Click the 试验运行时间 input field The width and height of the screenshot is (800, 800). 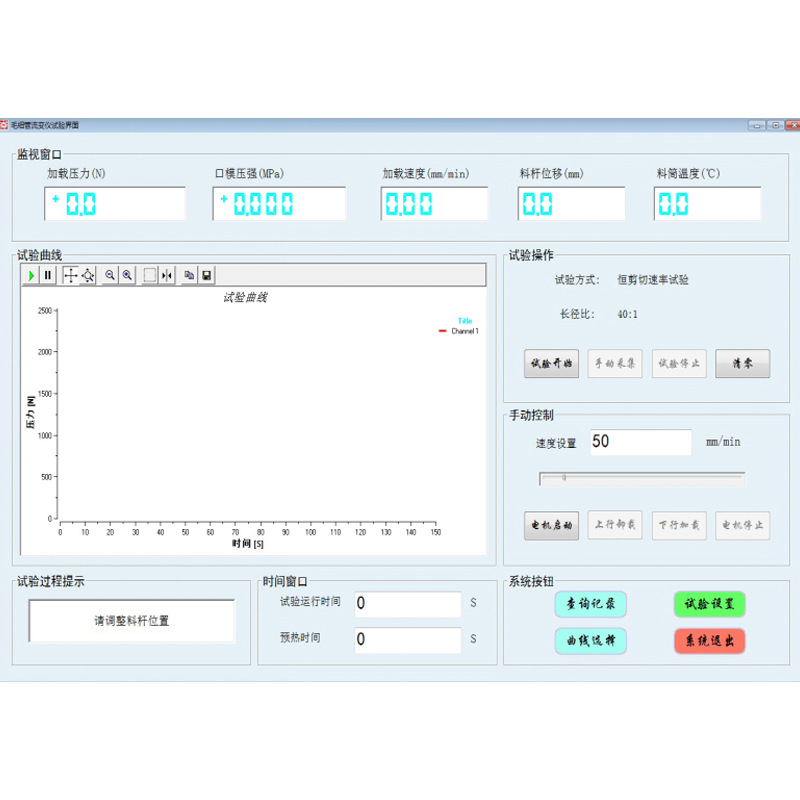pos(408,604)
